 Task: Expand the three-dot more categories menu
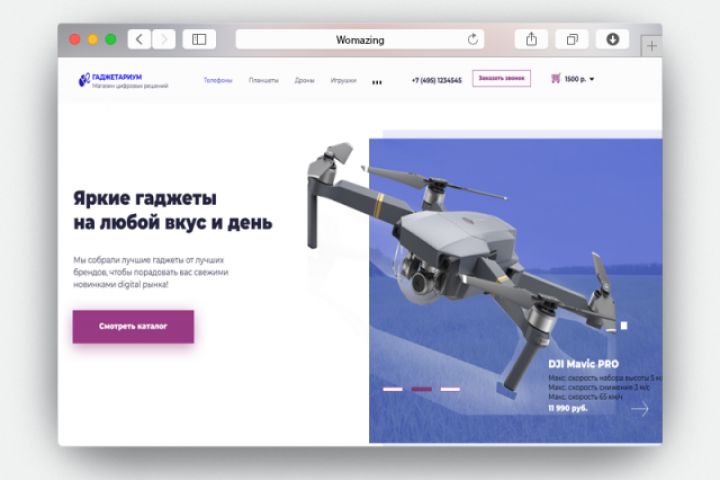(377, 83)
